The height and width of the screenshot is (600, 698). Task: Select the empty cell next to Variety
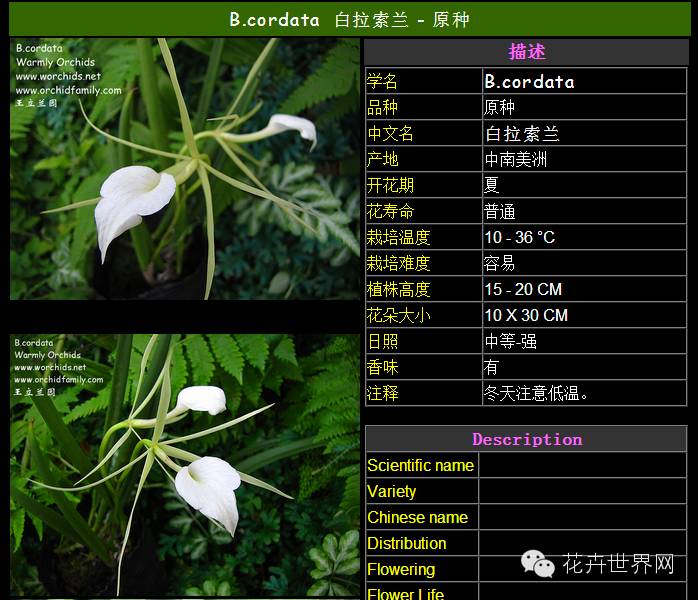coord(582,491)
